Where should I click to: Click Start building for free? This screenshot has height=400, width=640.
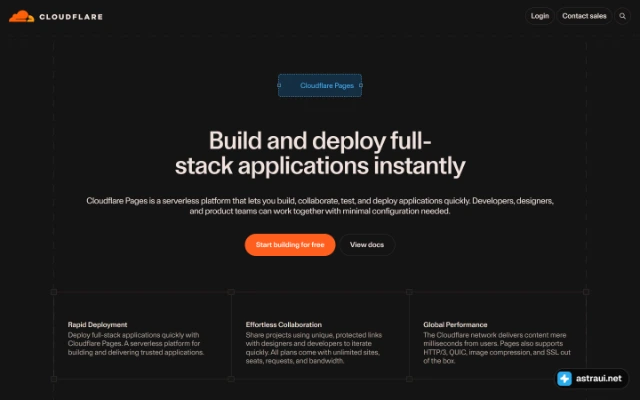290,245
